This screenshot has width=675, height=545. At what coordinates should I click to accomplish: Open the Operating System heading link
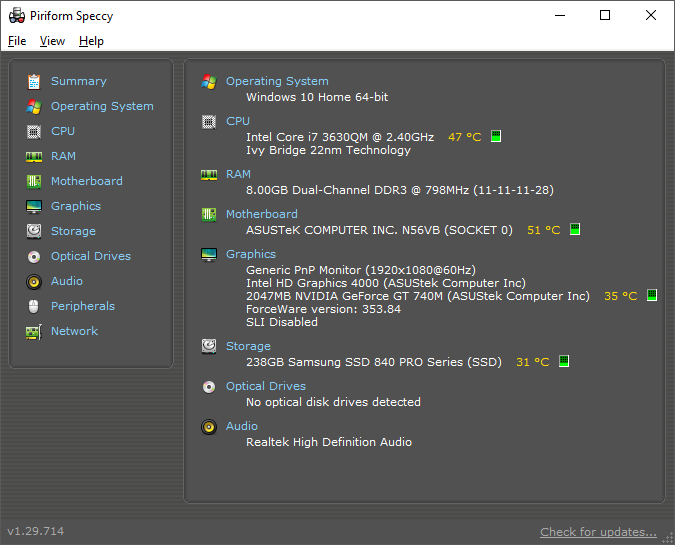(277, 81)
